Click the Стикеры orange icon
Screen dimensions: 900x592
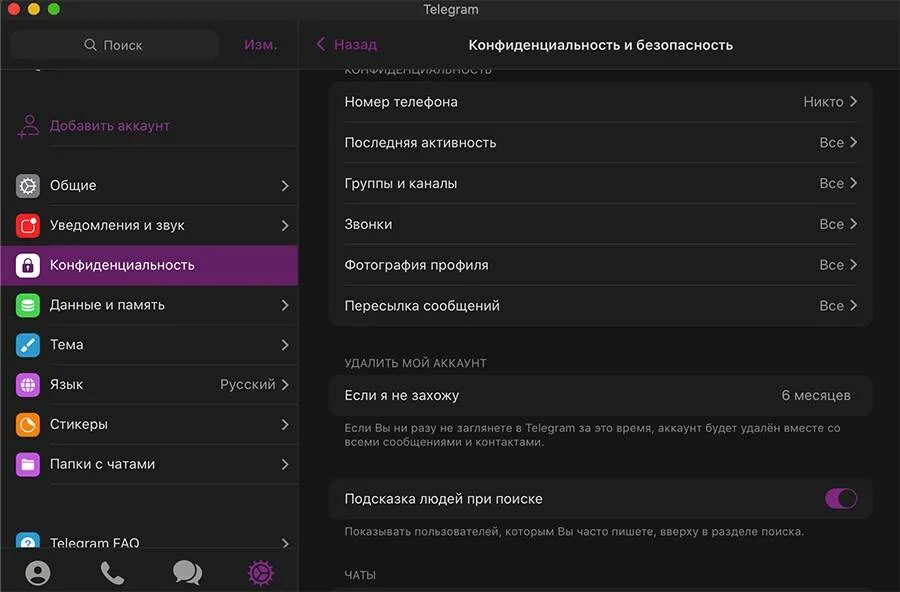click(28, 425)
